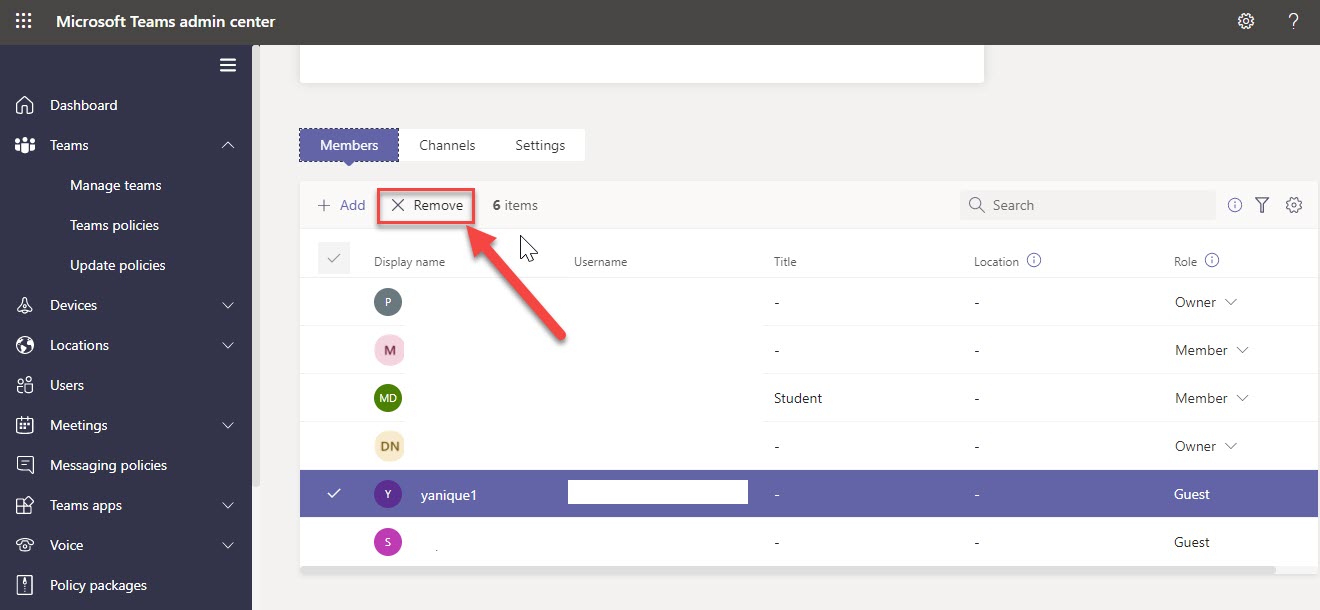Expand the Teams apps section chevron
The image size is (1320, 610).
click(228, 505)
